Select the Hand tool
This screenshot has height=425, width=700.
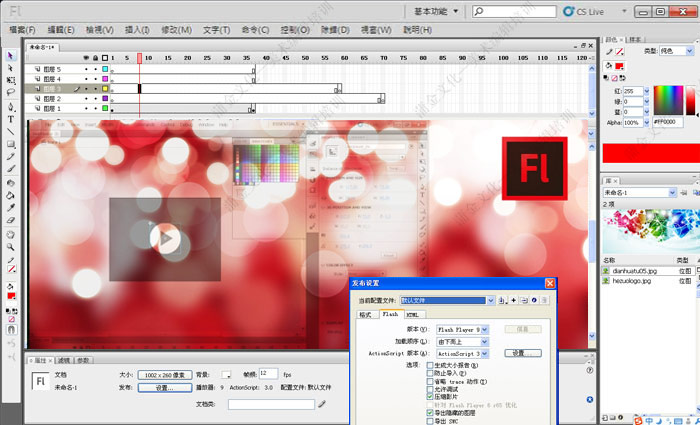click(x=11, y=235)
